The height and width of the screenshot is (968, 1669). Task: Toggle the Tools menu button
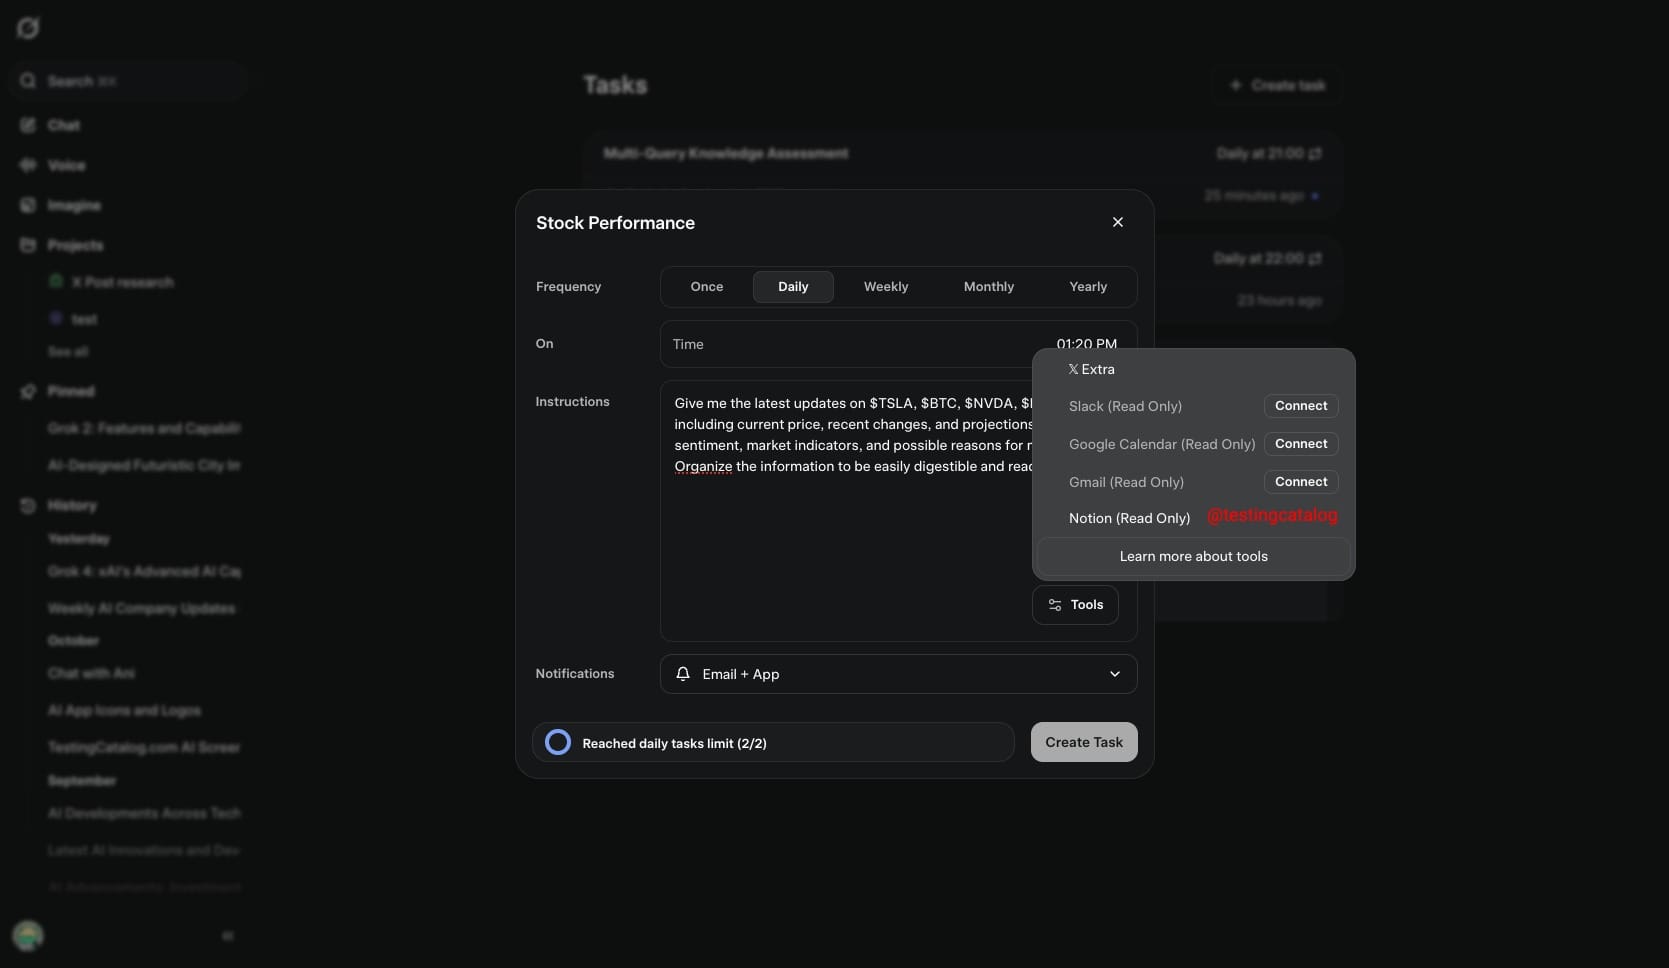1075,605
